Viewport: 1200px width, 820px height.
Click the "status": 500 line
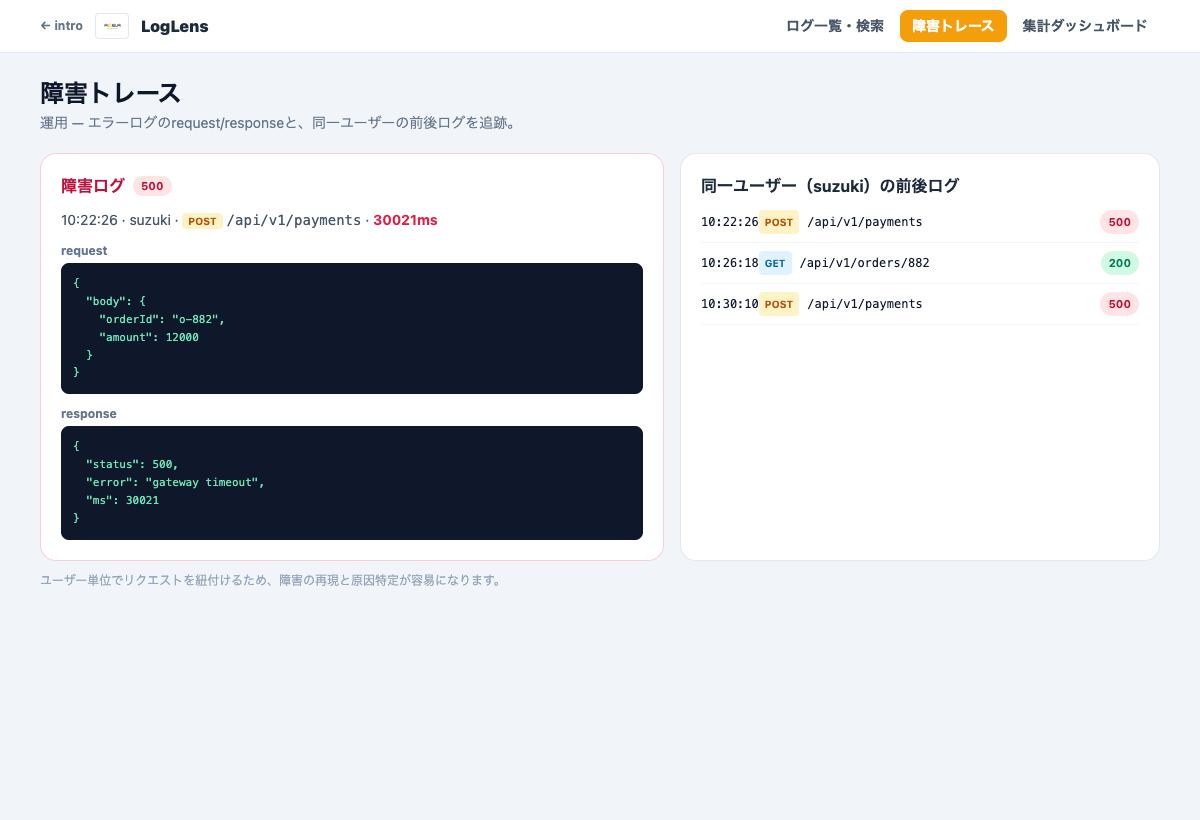pyautogui.click(x=132, y=464)
